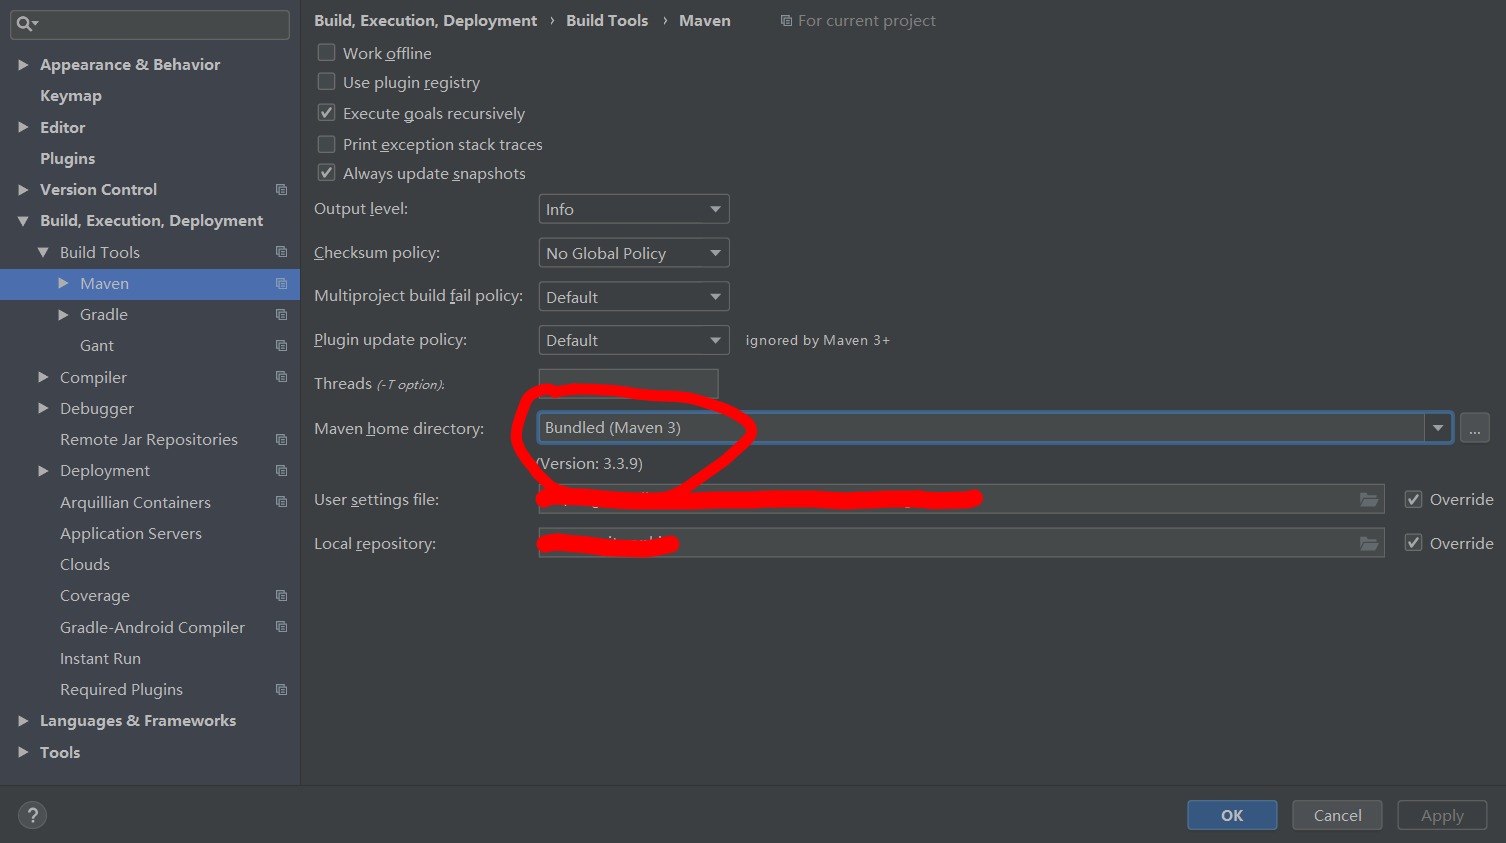Viewport: 1506px width, 843px height.
Task: Click the project-level icon on the Deployment row
Action: pos(281,471)
